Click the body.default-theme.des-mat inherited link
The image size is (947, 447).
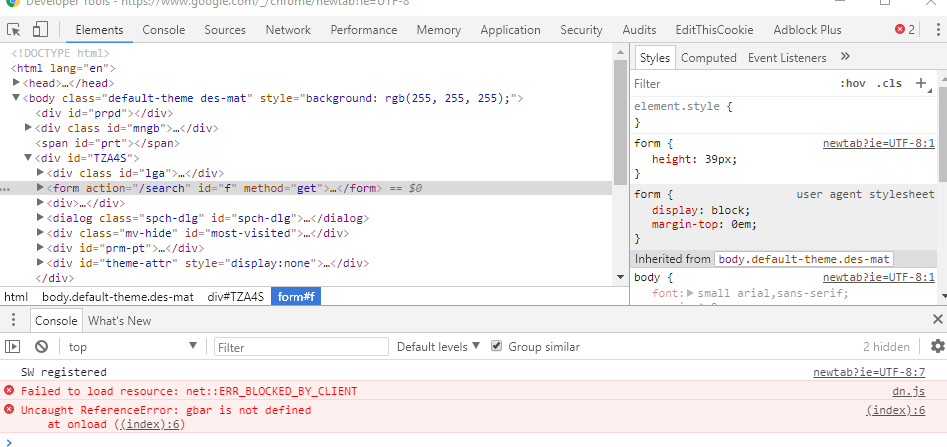[x=804, y=259]
